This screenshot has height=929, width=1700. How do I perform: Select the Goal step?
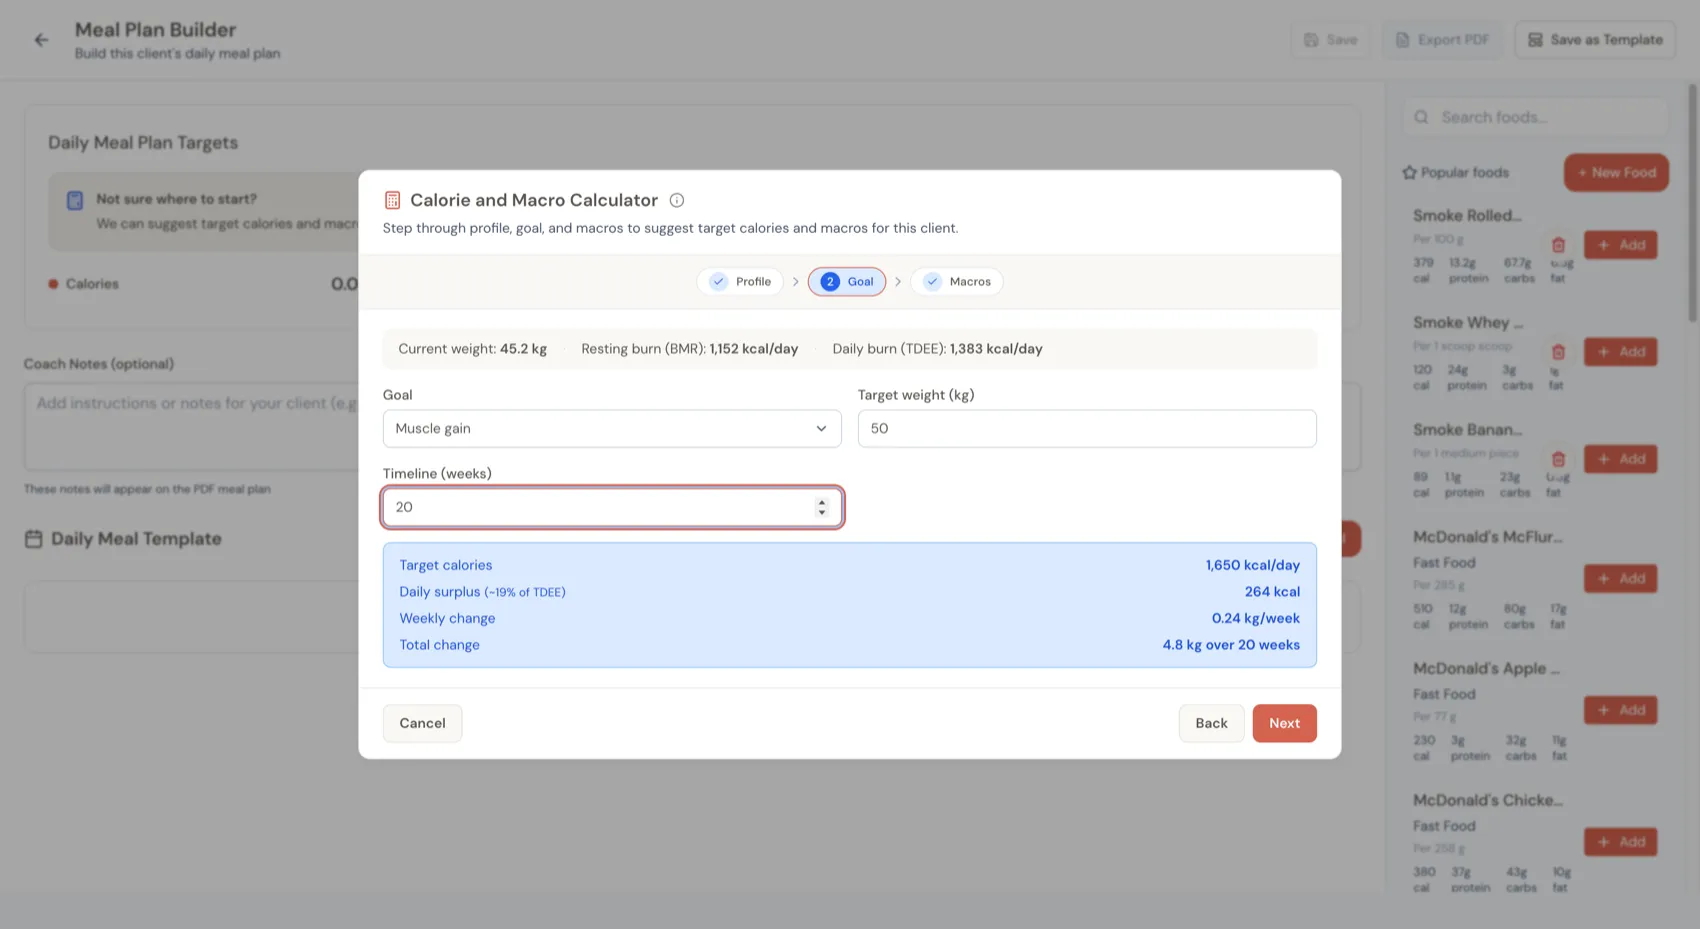[x=847, y=282]
